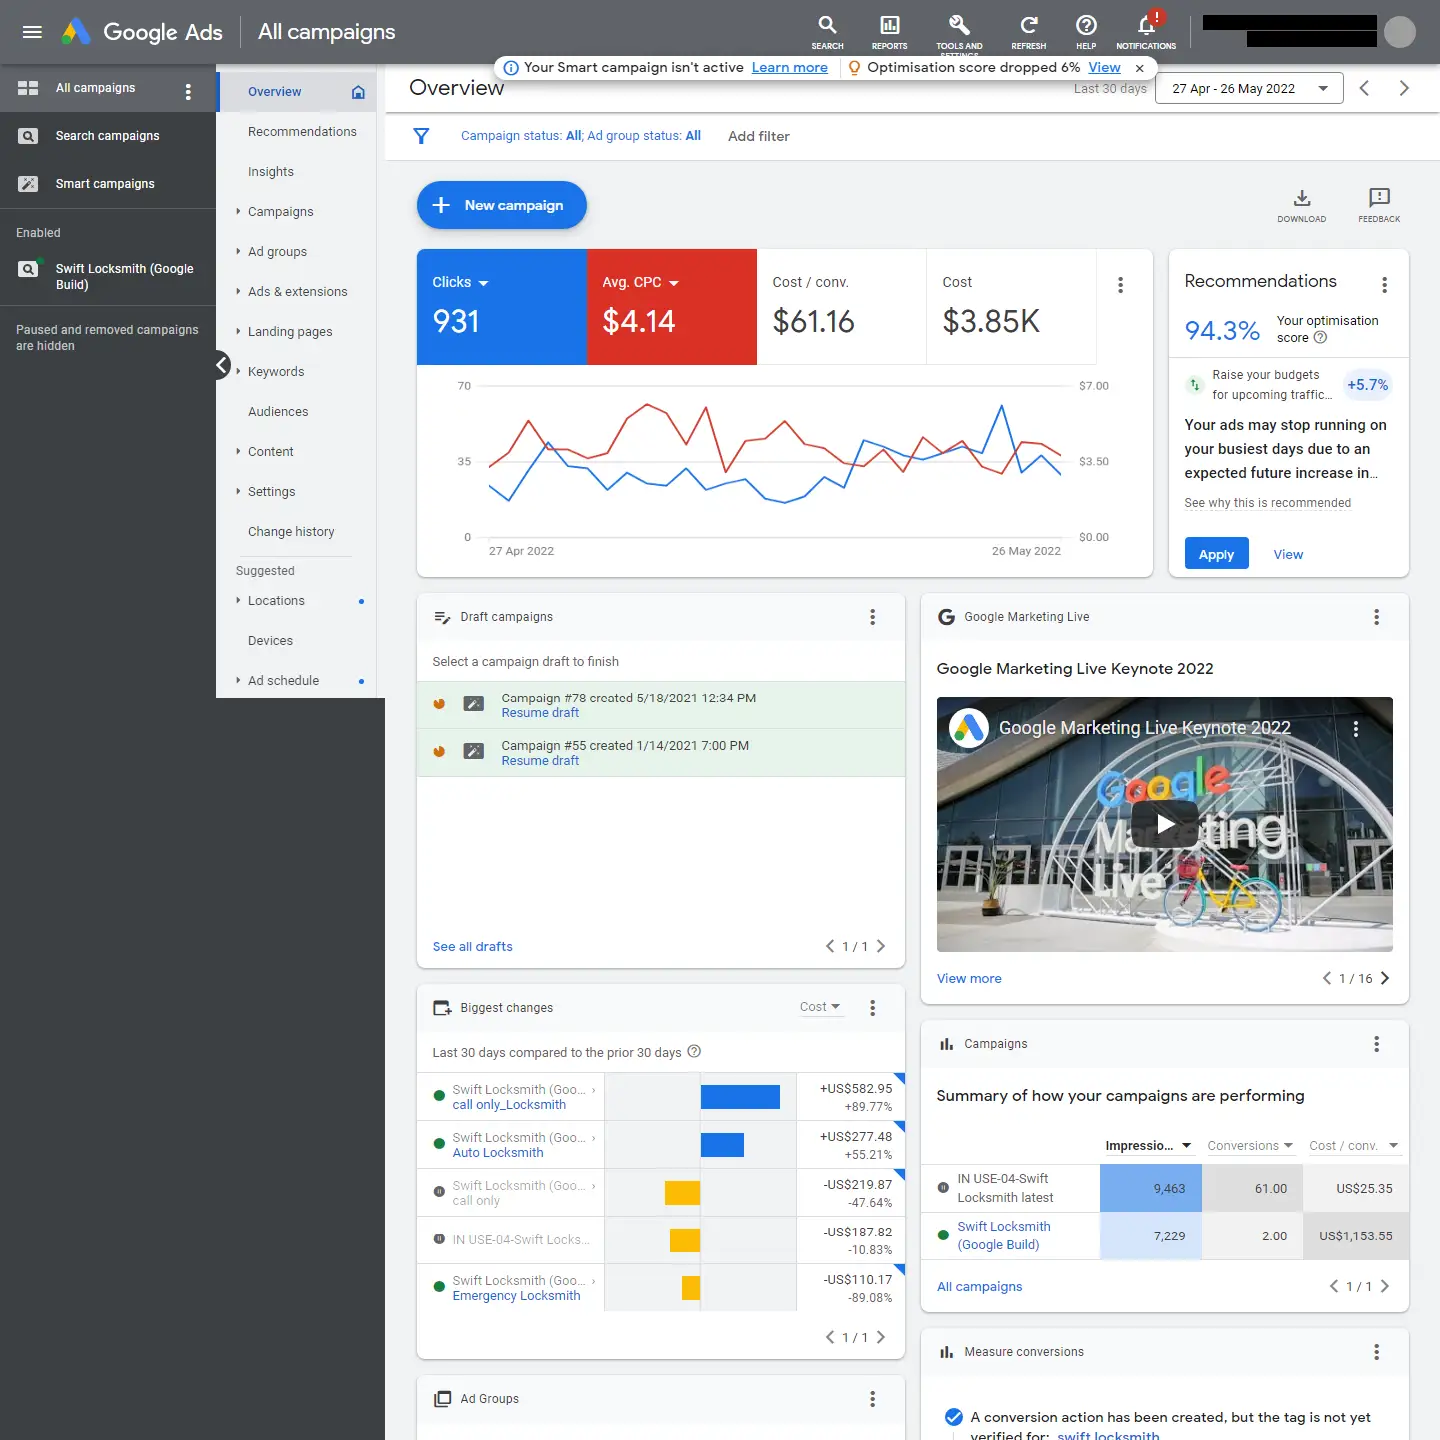The height and width of the screenshot is (1440, 1440).
Task: Open the Notifications bell
Action: pos(1146,31)
